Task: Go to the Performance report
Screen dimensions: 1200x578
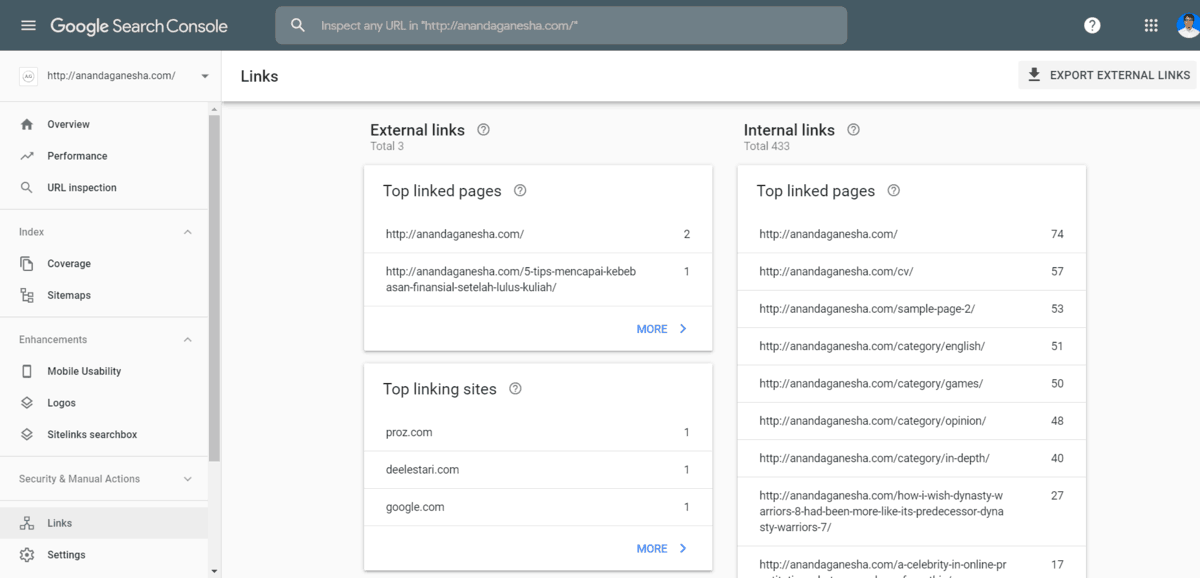Action: [77, 156]
